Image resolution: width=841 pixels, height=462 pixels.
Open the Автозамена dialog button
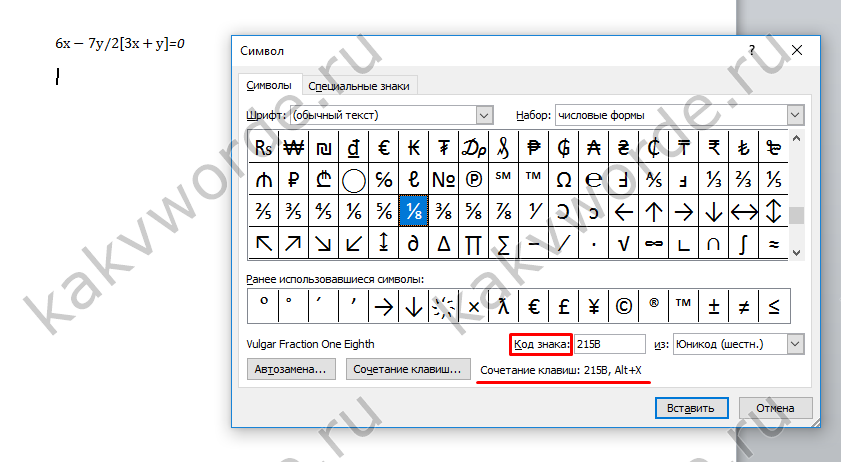coord(291,369)
